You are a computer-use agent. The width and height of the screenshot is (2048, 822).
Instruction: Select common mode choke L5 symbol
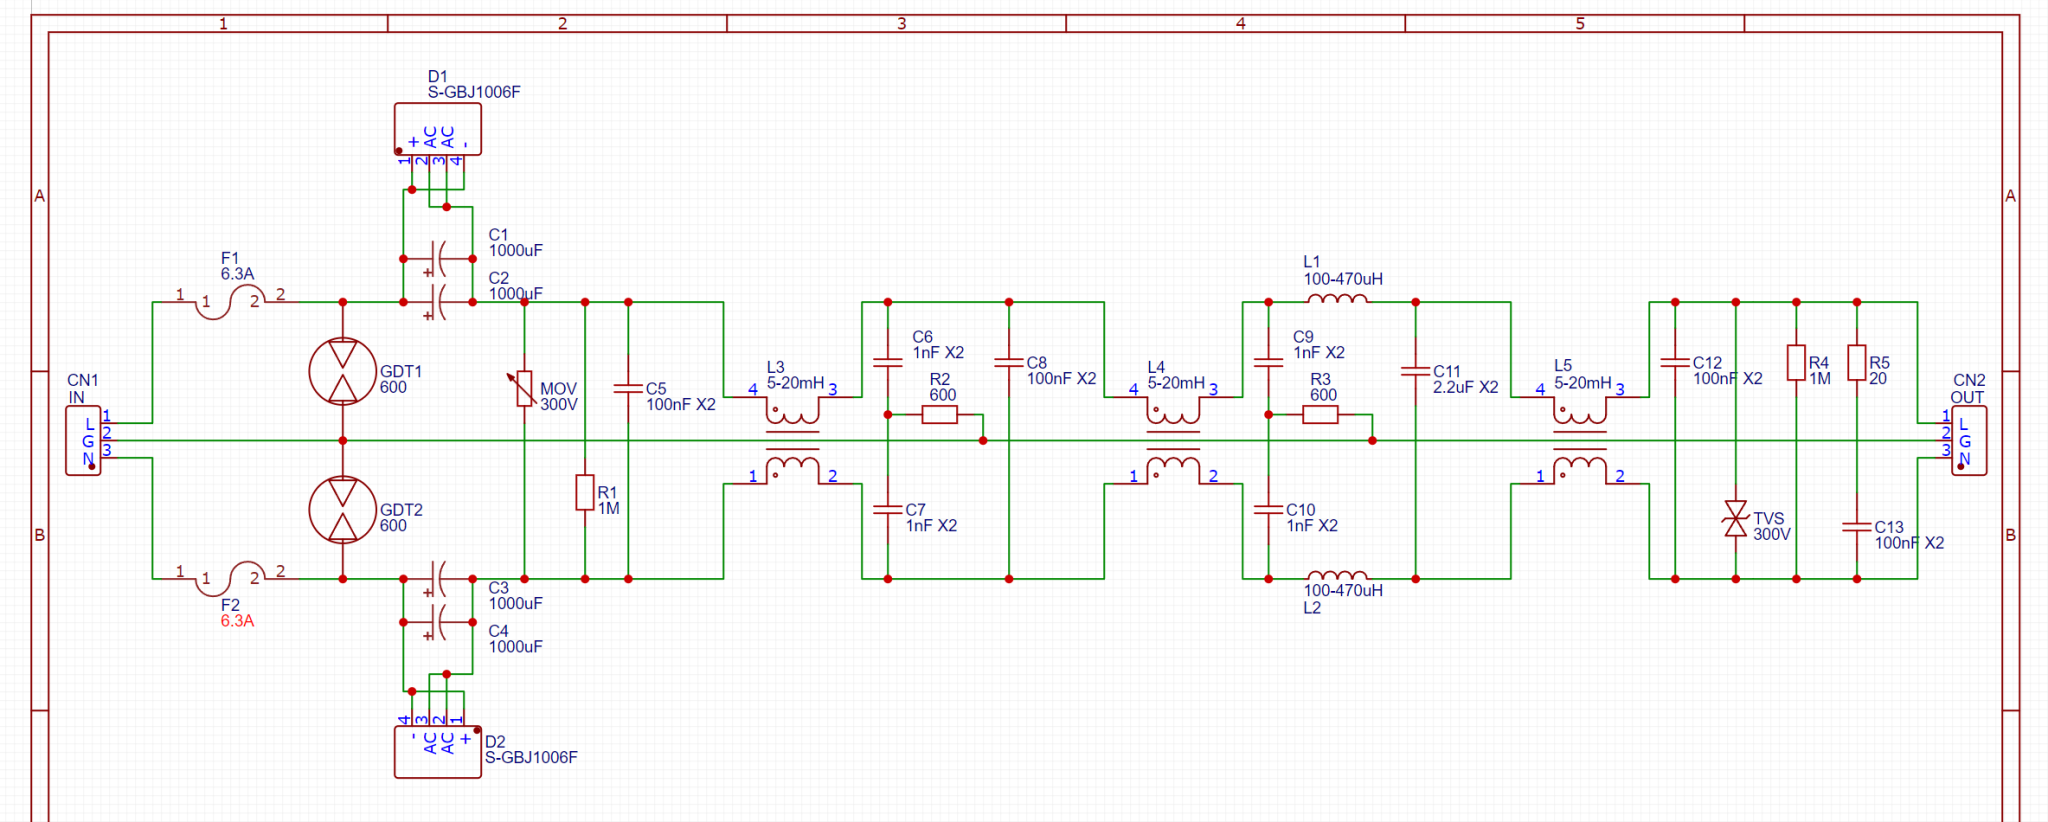pos(1580,440)
